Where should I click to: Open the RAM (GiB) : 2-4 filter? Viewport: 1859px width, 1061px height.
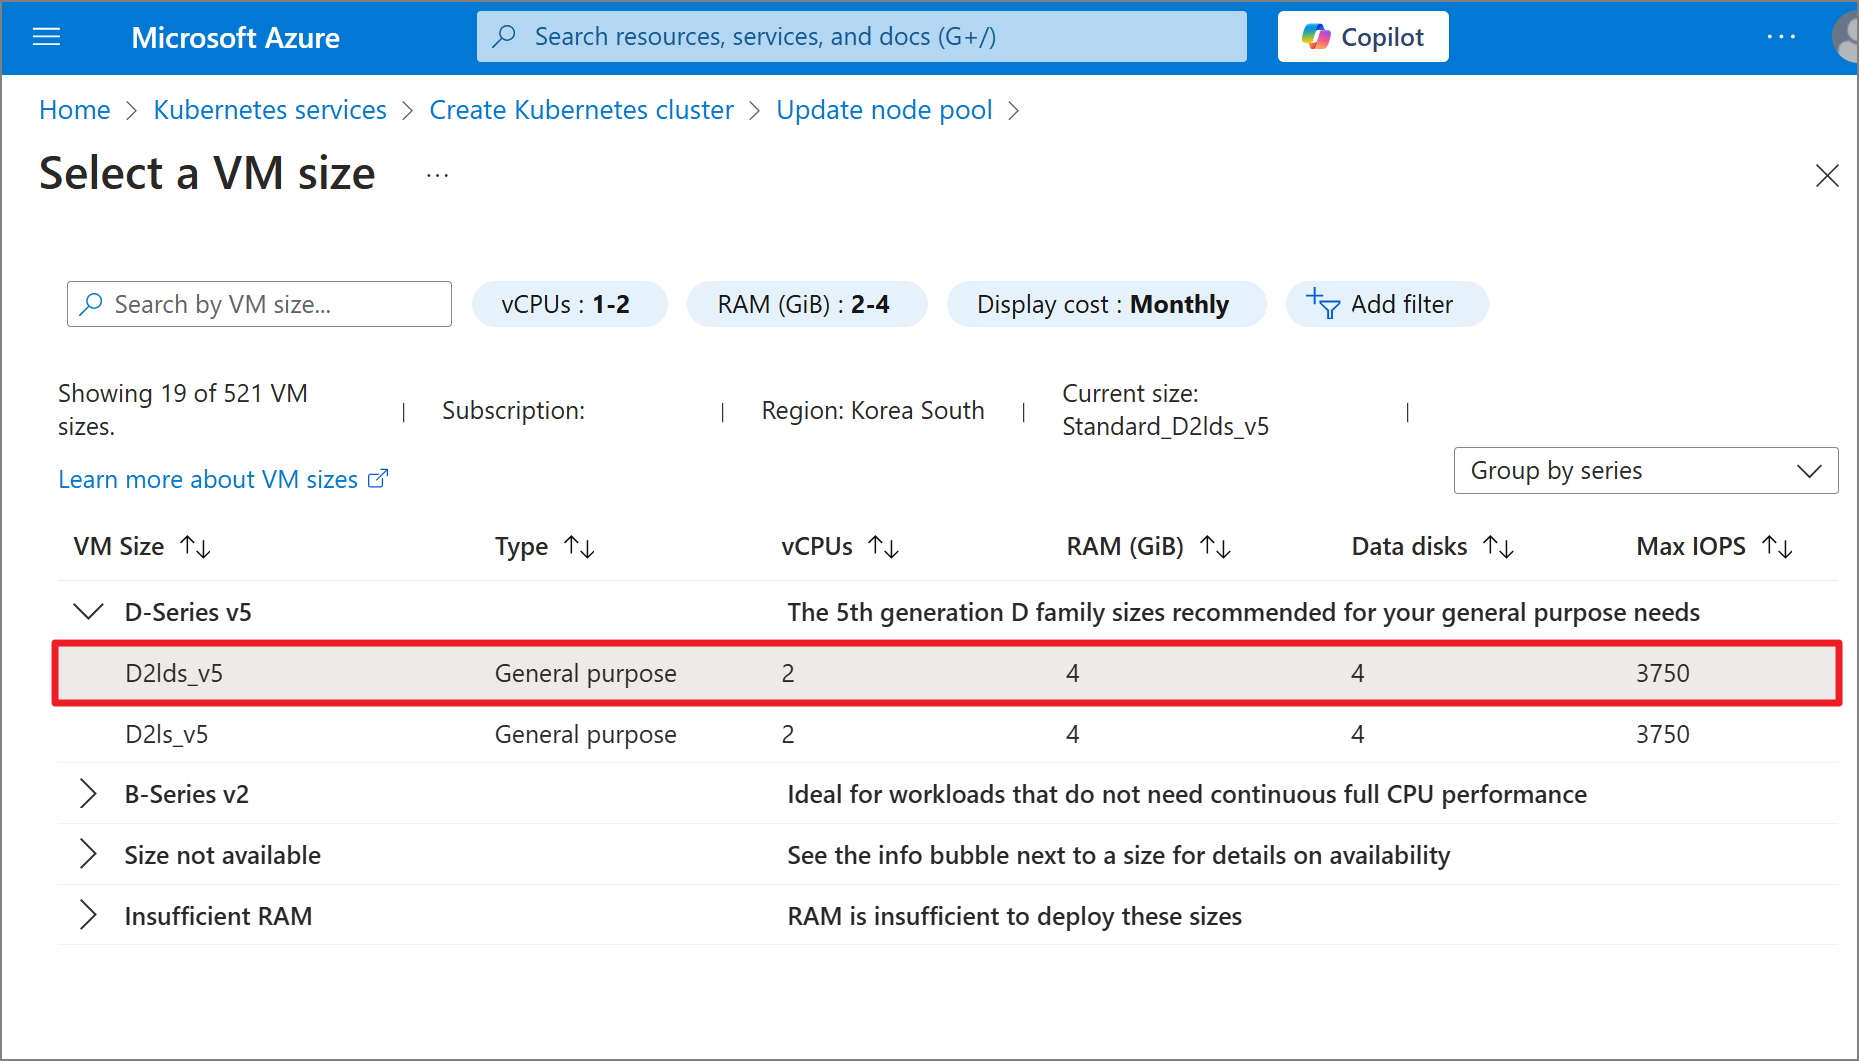pos(807,304)
